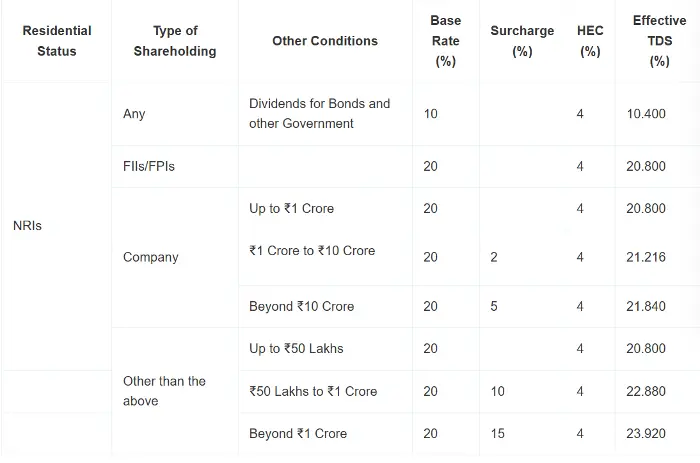This screenshot has width=700, height=463.
Task: Click the Surcharge (%) column header
Action: 522,41
